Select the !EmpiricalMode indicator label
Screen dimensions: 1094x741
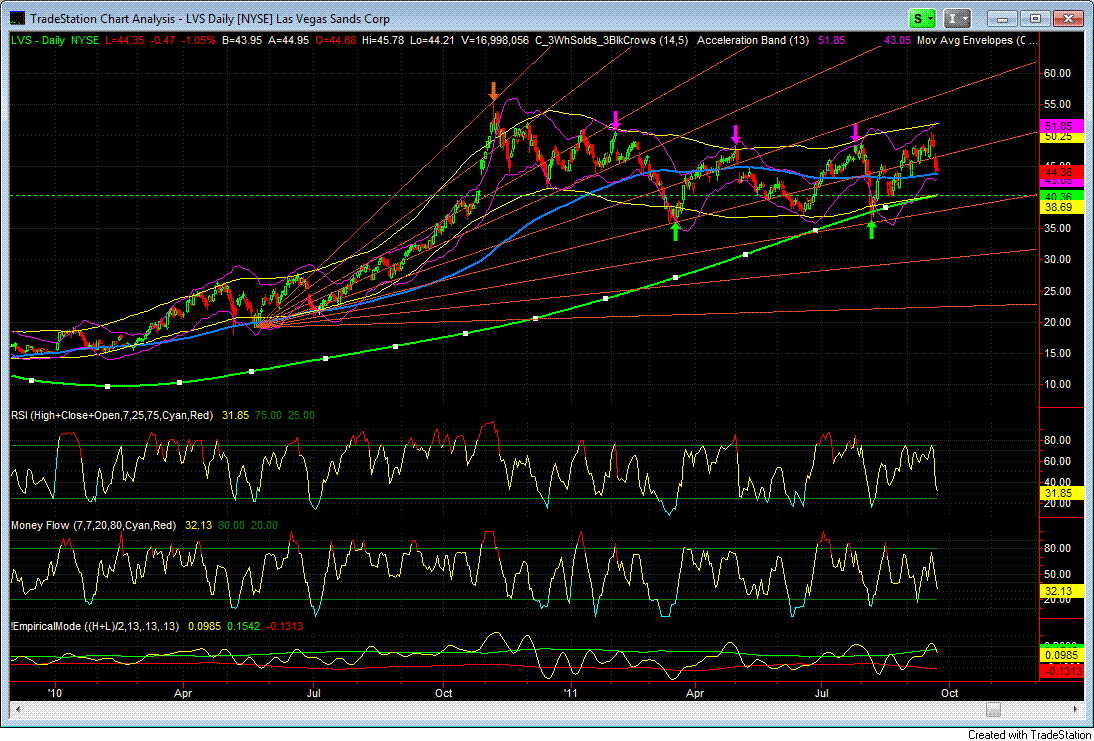coord(95,627)
